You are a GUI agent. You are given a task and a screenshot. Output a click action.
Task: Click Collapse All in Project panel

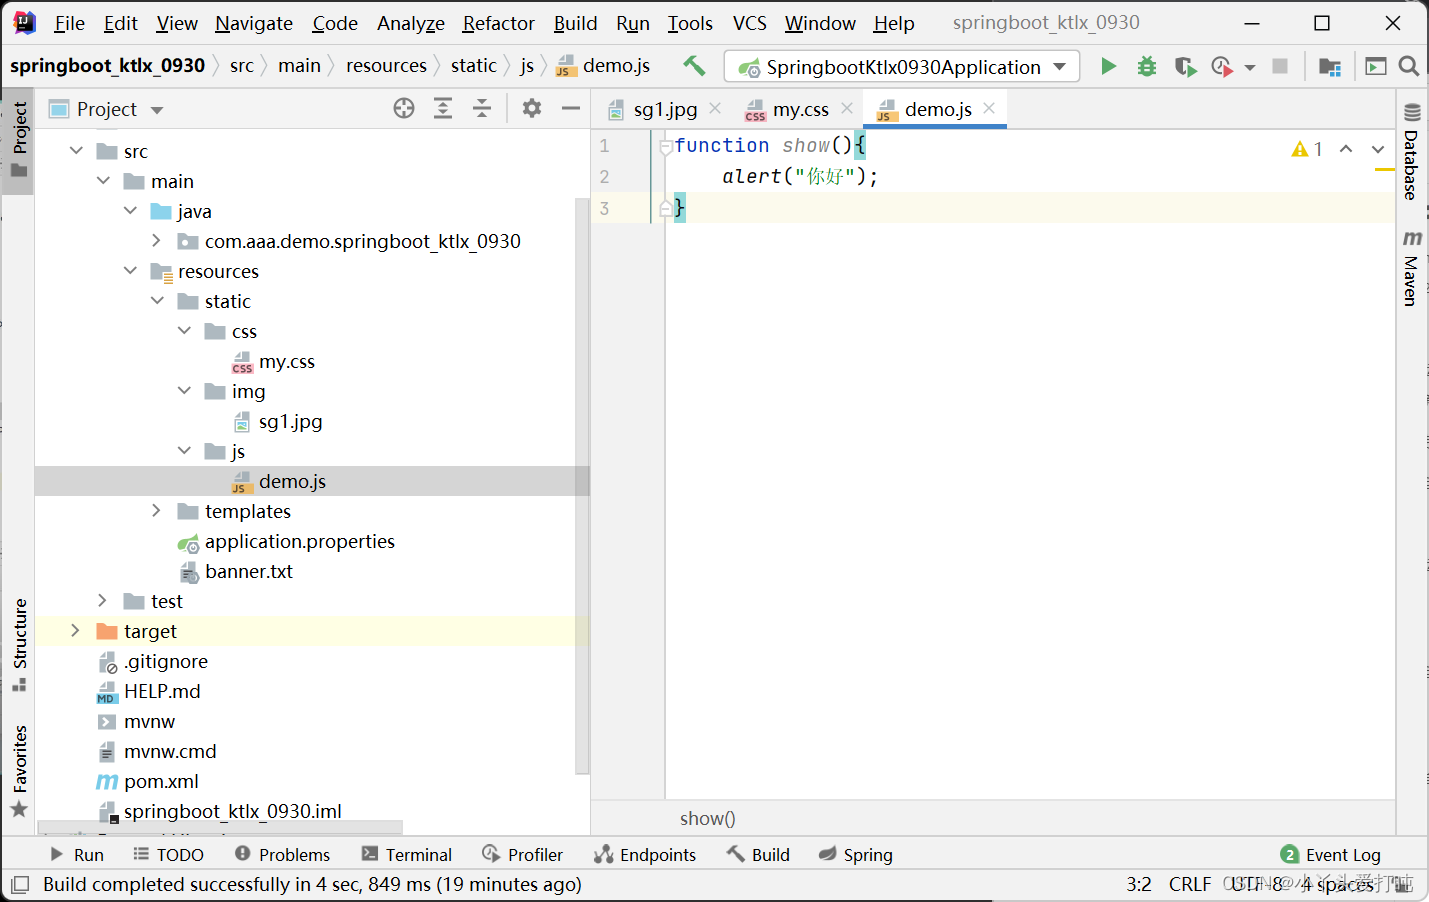point(482,108)
